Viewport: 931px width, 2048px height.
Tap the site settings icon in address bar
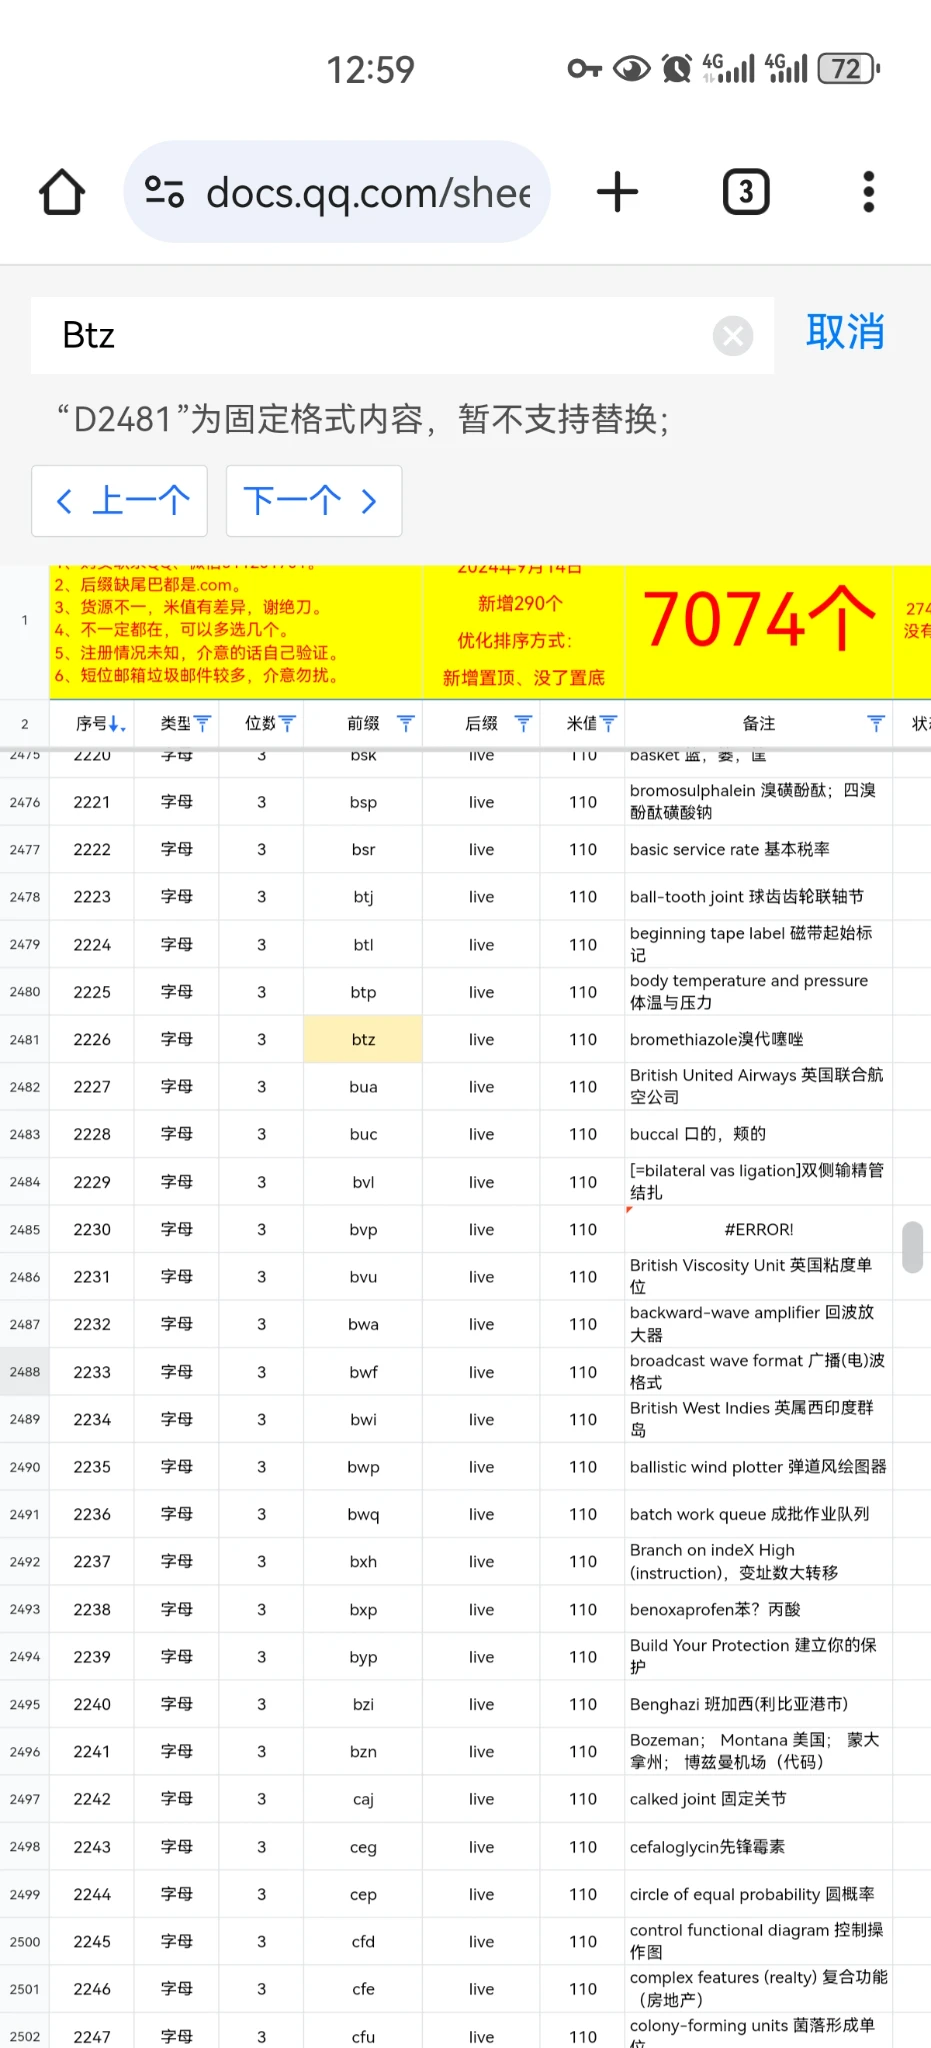164,192
